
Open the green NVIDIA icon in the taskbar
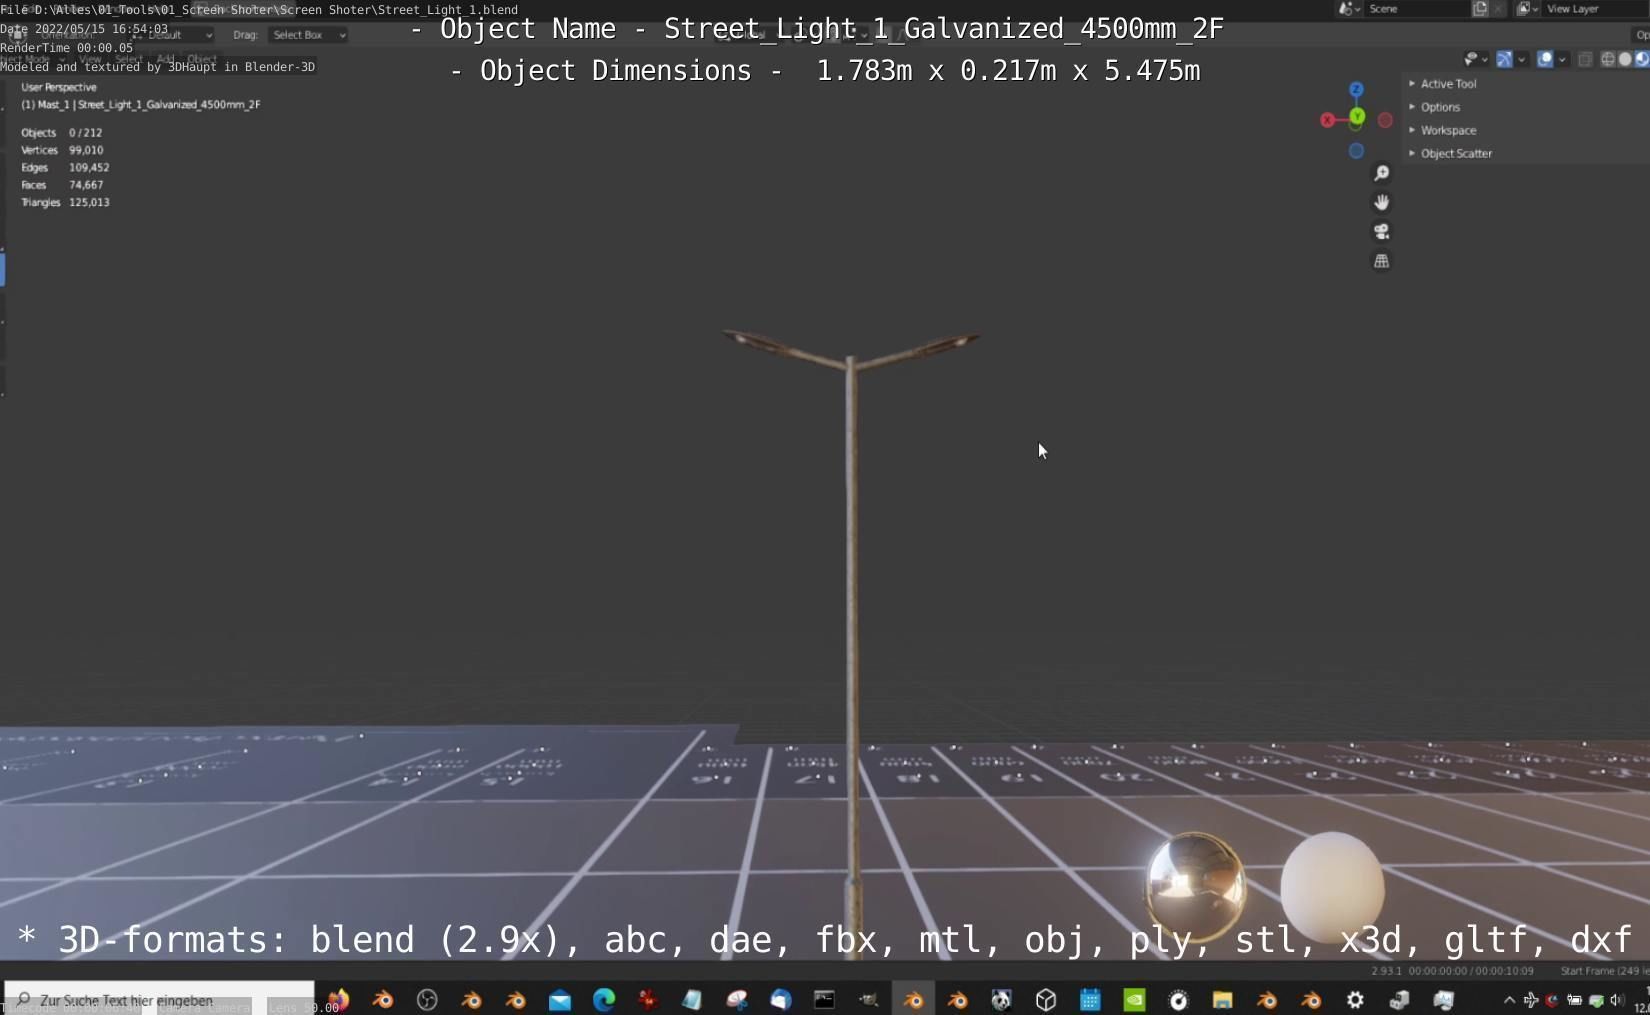point(1134,999)
